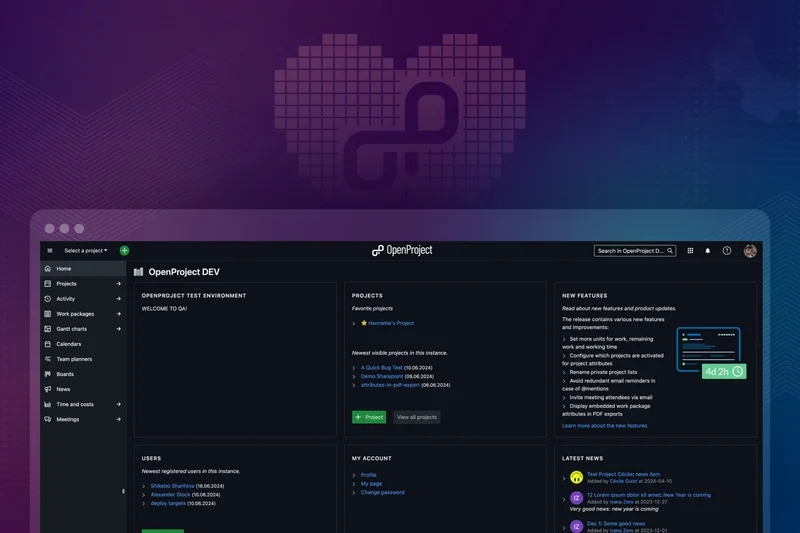Click the Activity clock icon

[x=47, y=299]
